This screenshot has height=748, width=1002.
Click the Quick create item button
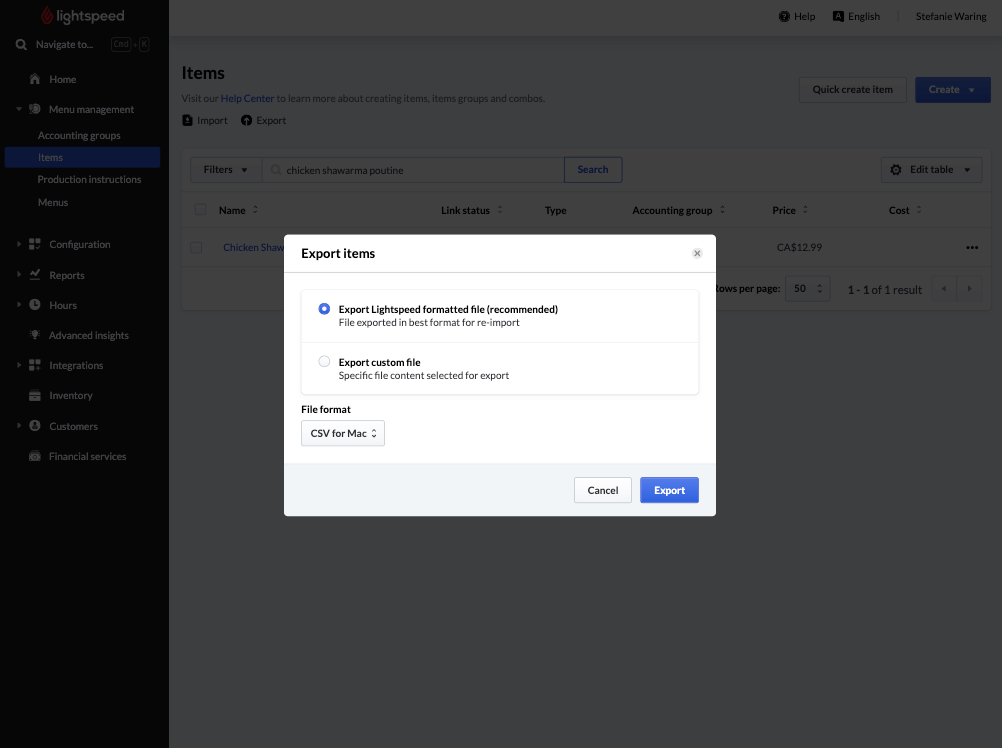(x=852, y=90)
